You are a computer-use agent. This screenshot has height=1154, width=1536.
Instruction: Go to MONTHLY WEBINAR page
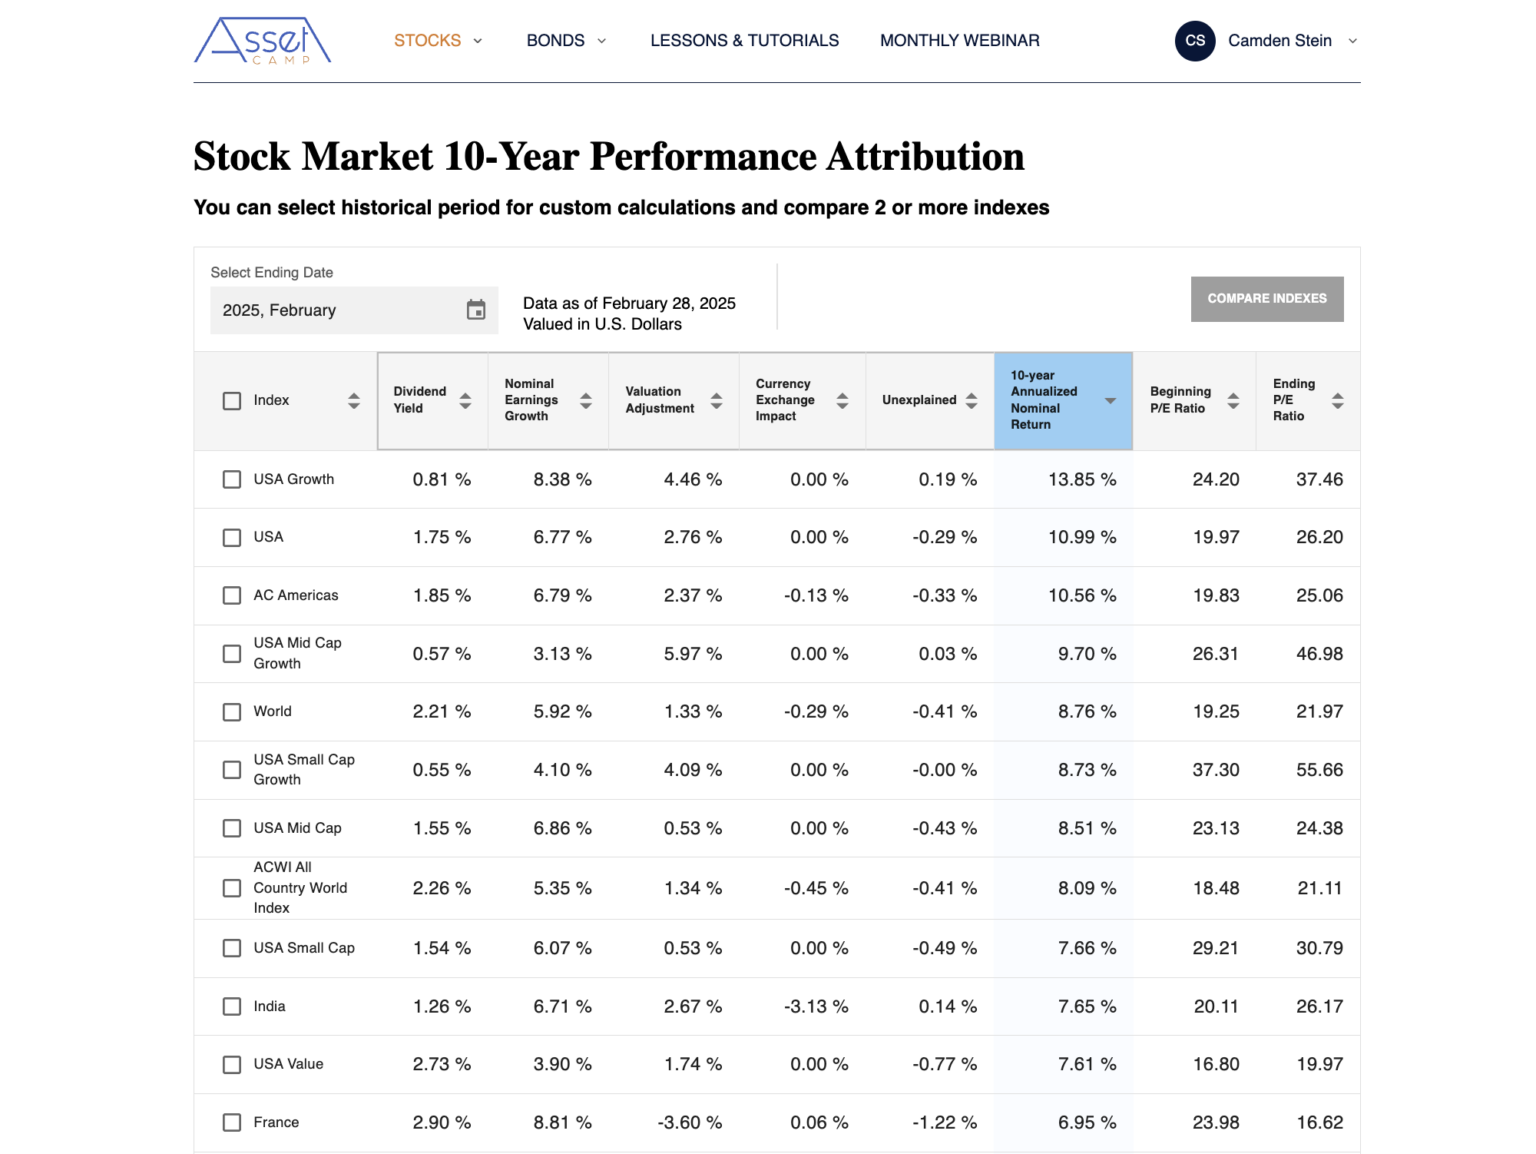coord(959,40)
